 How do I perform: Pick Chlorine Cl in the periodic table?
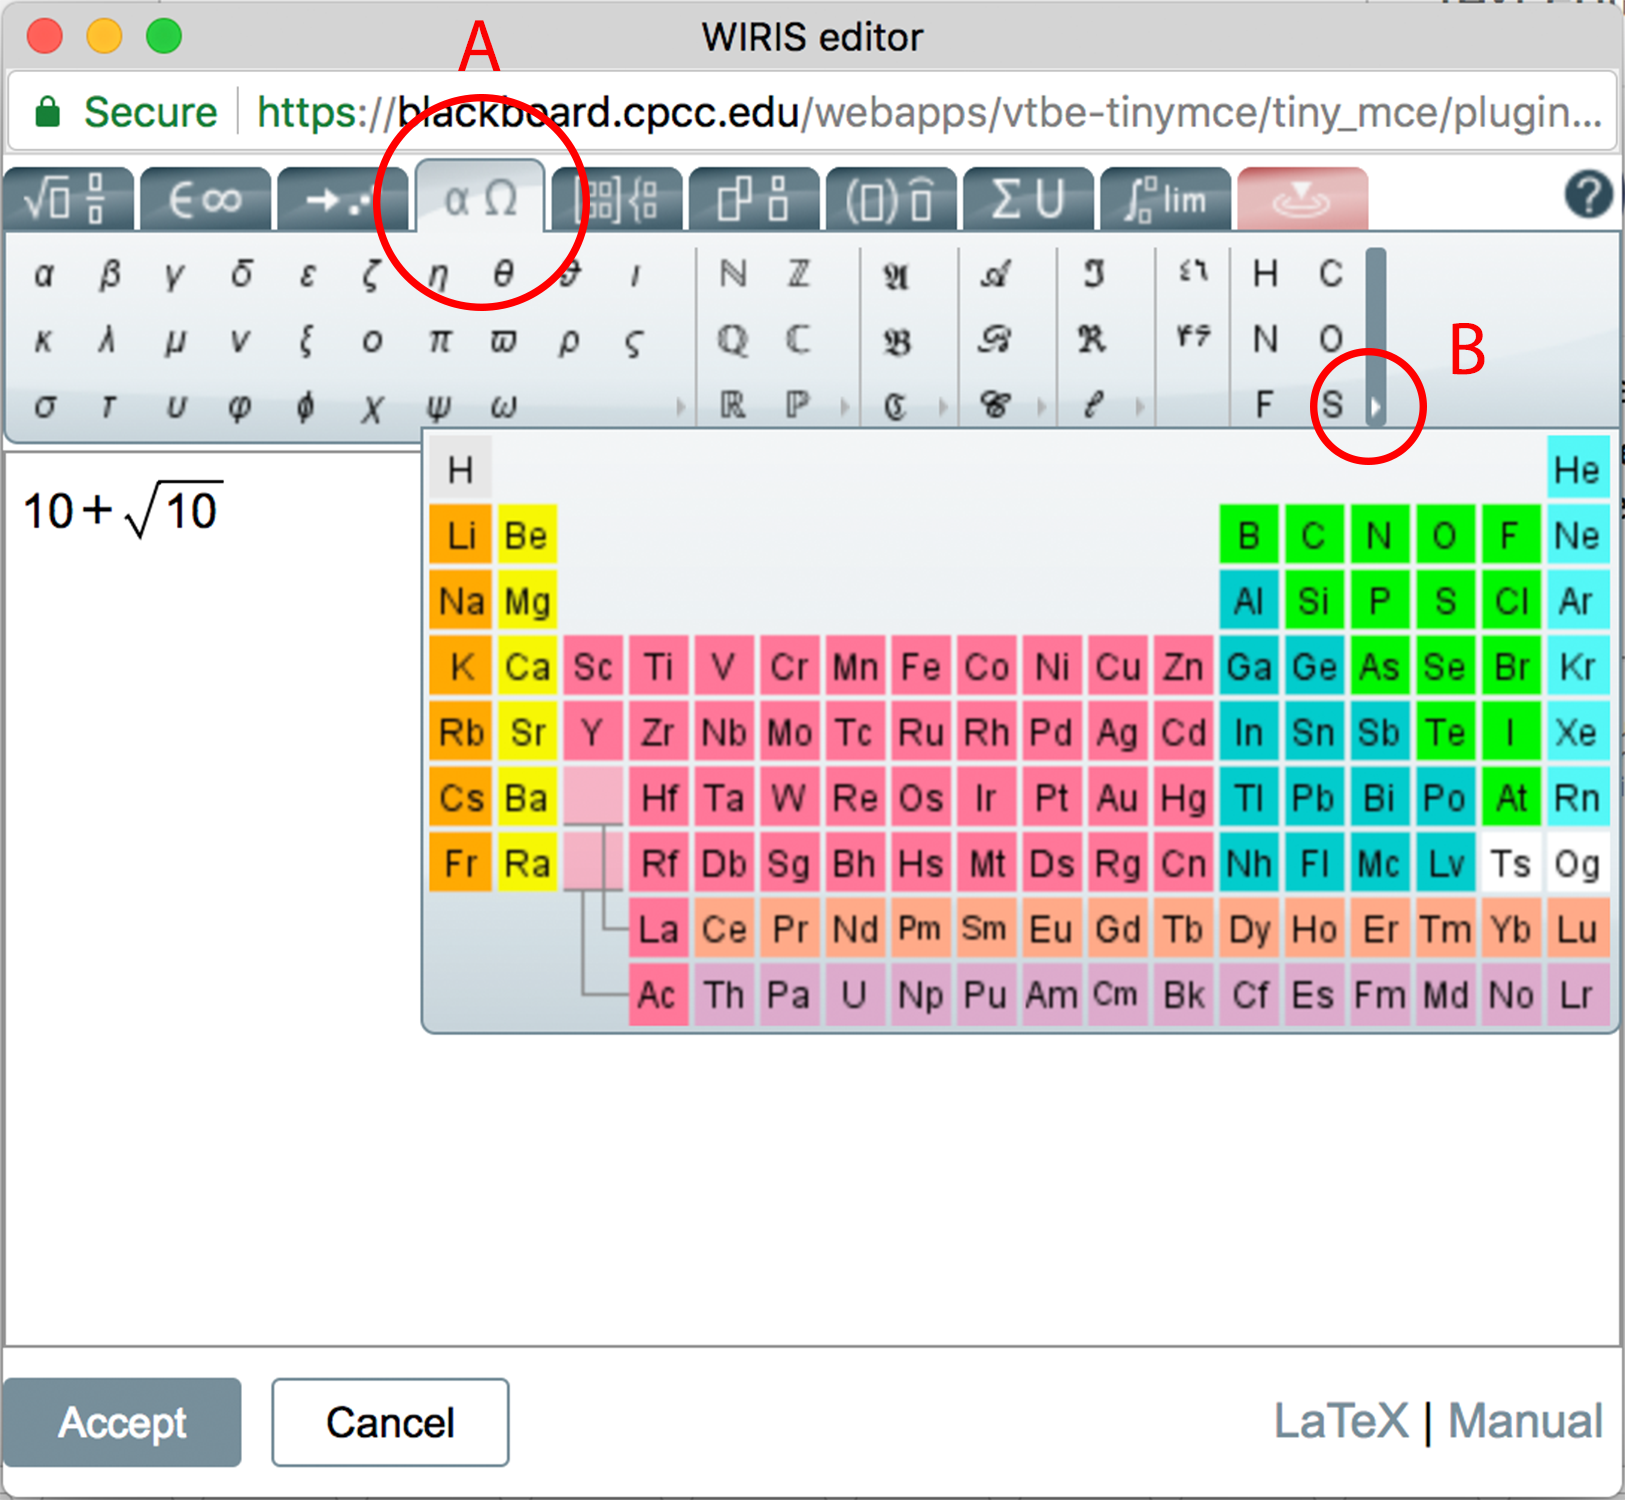coord(1511,601)
